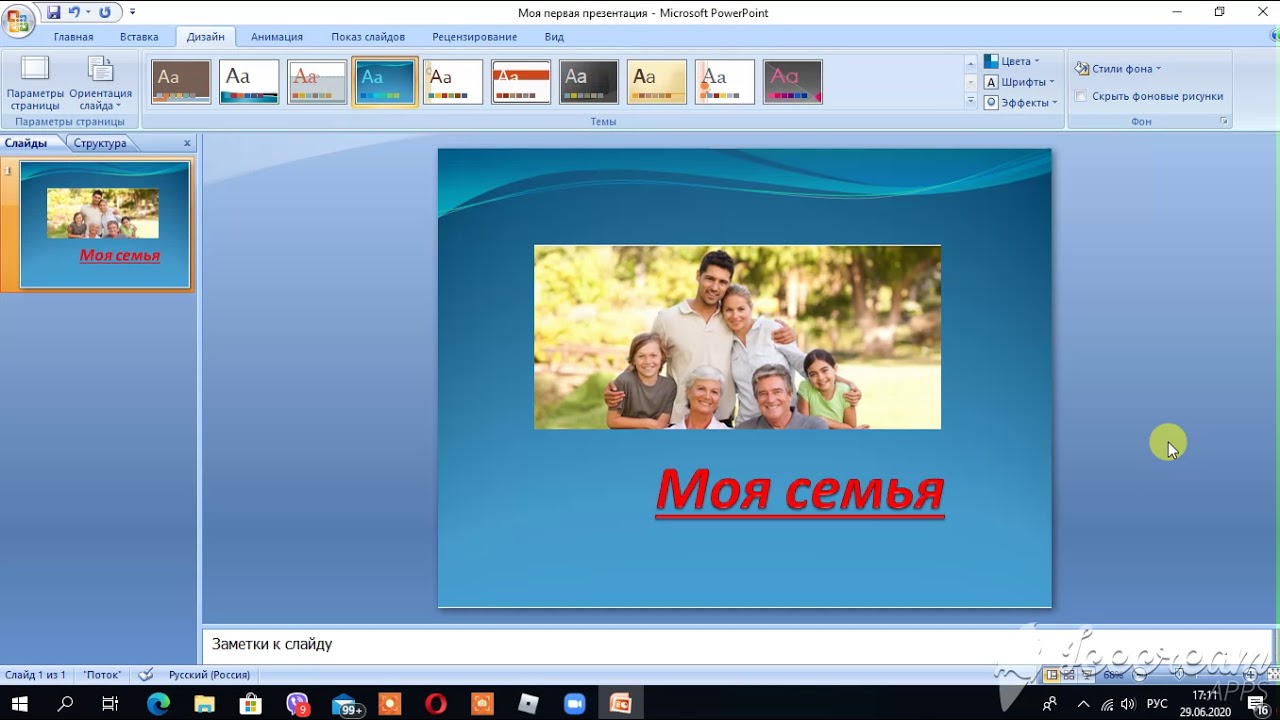This screenshot has width=1280, height=720.
Task: Save the presentation from quick access toolbar
Action: click(x=54, y=13)
